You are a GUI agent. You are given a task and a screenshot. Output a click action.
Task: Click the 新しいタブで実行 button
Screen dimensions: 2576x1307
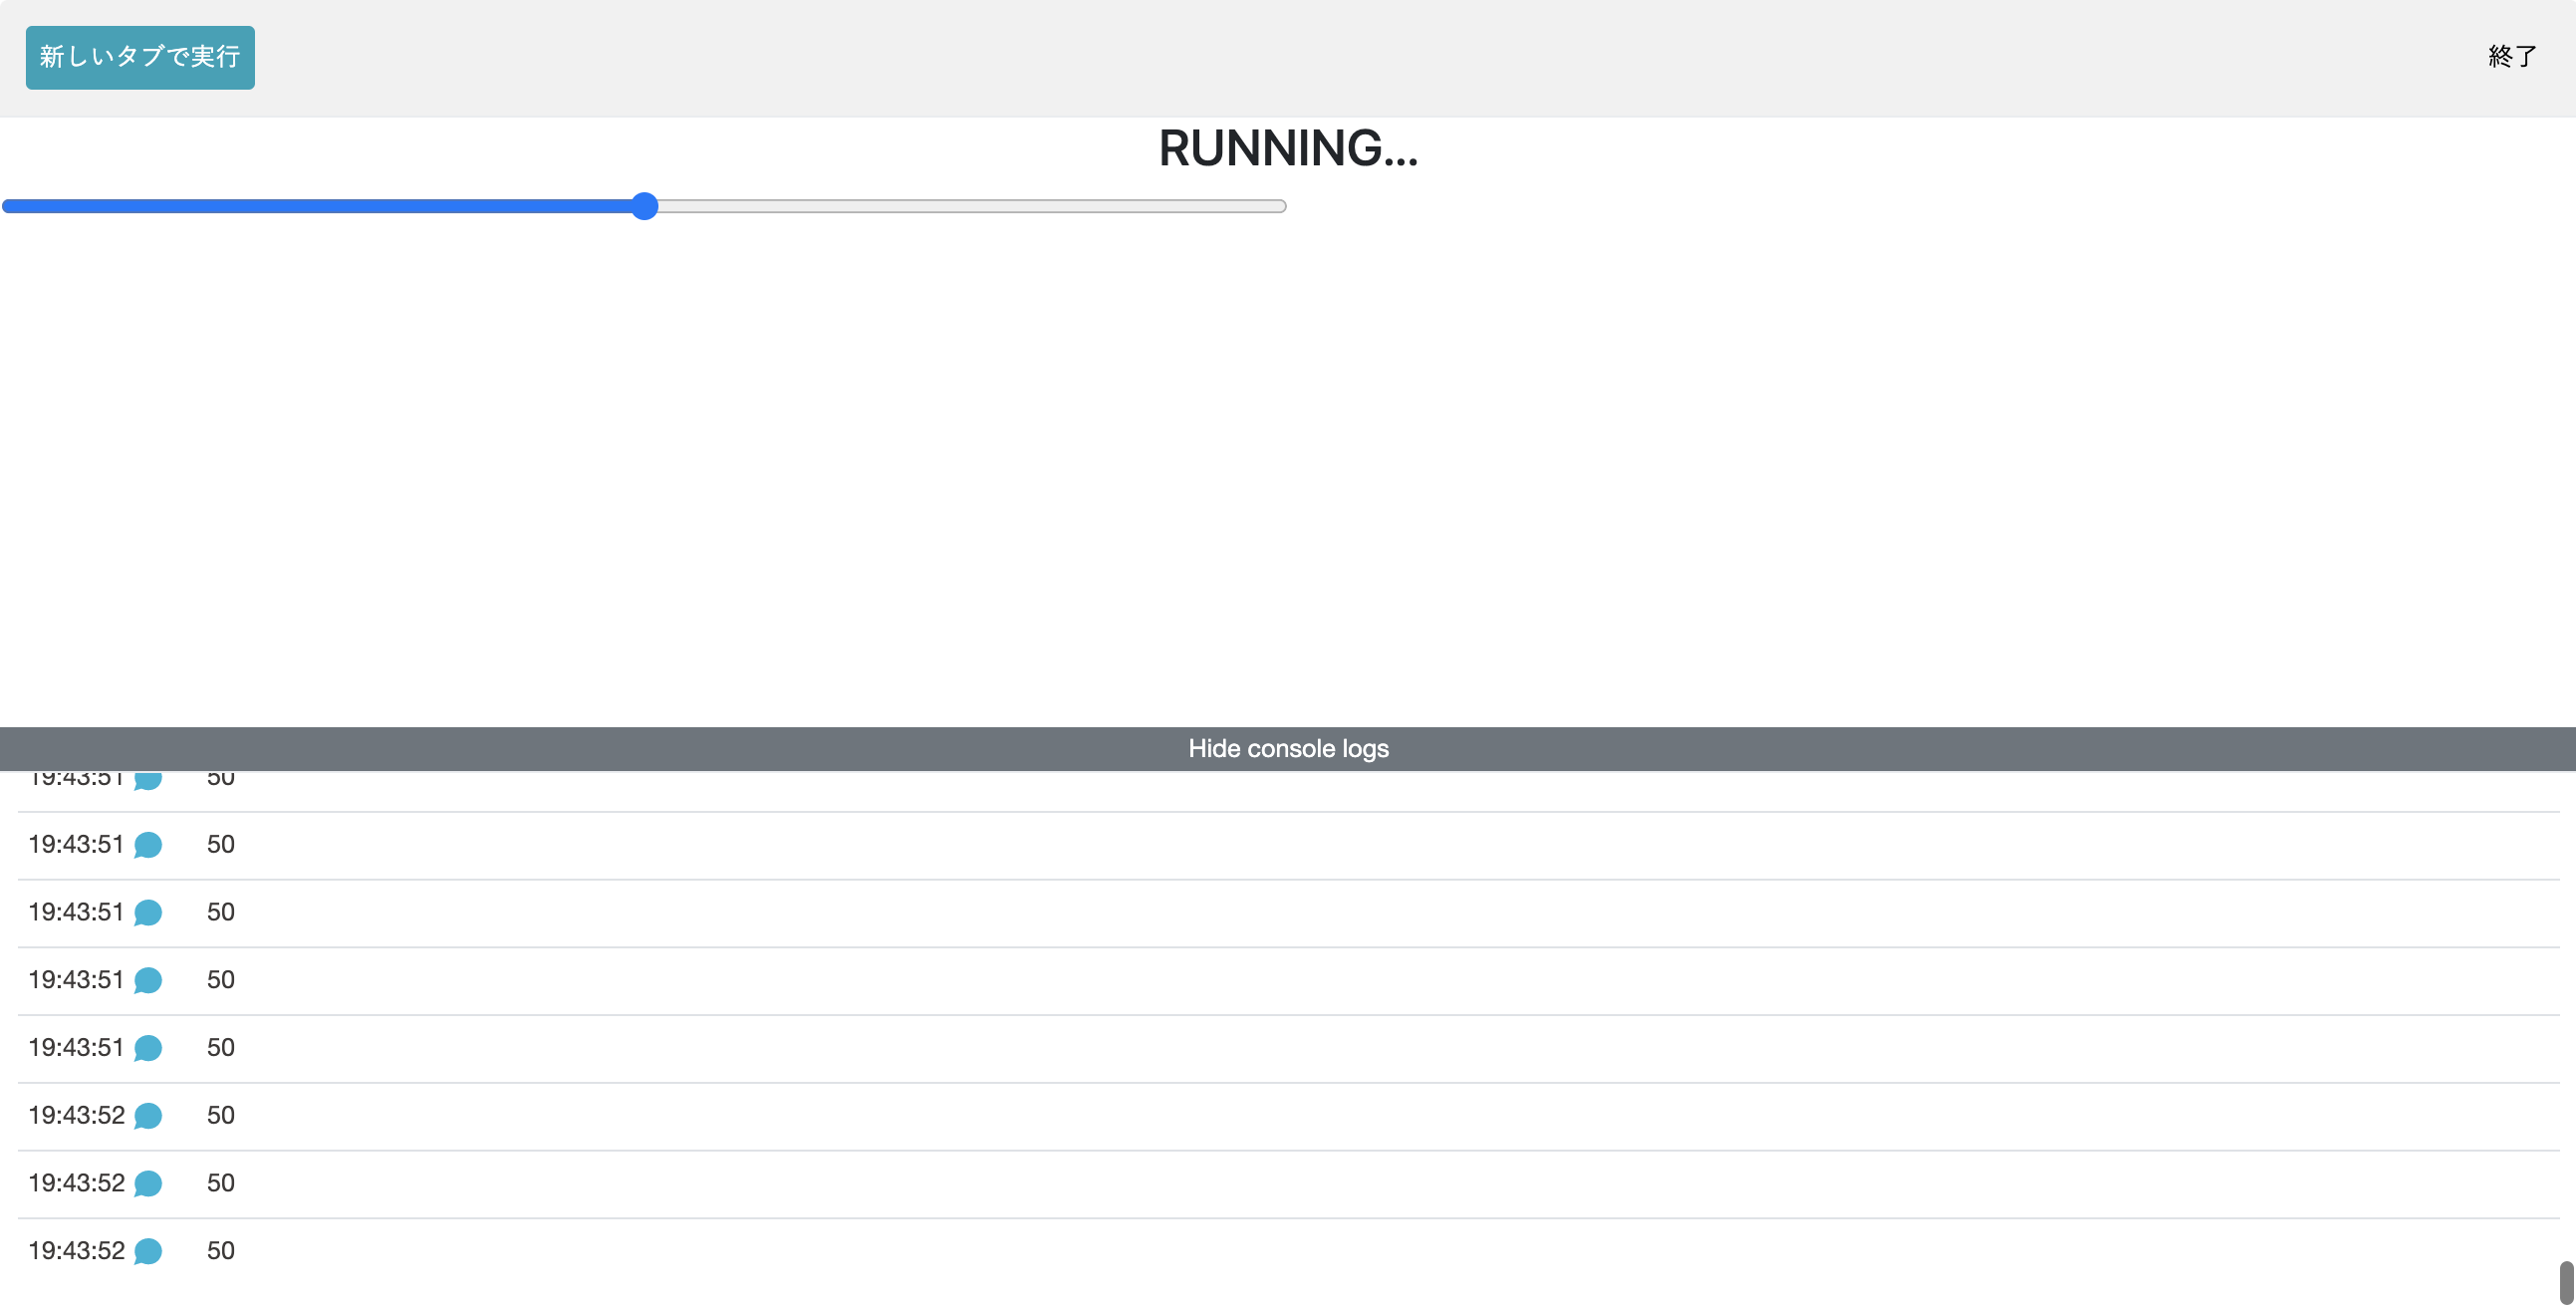[140, 57]
